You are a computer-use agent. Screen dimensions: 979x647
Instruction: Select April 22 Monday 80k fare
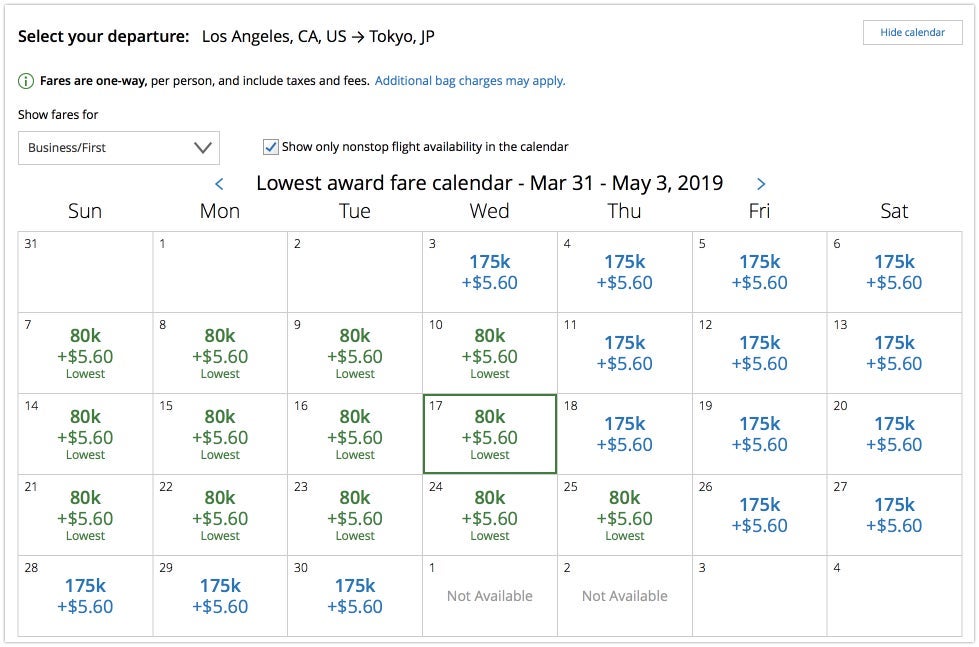220,514
